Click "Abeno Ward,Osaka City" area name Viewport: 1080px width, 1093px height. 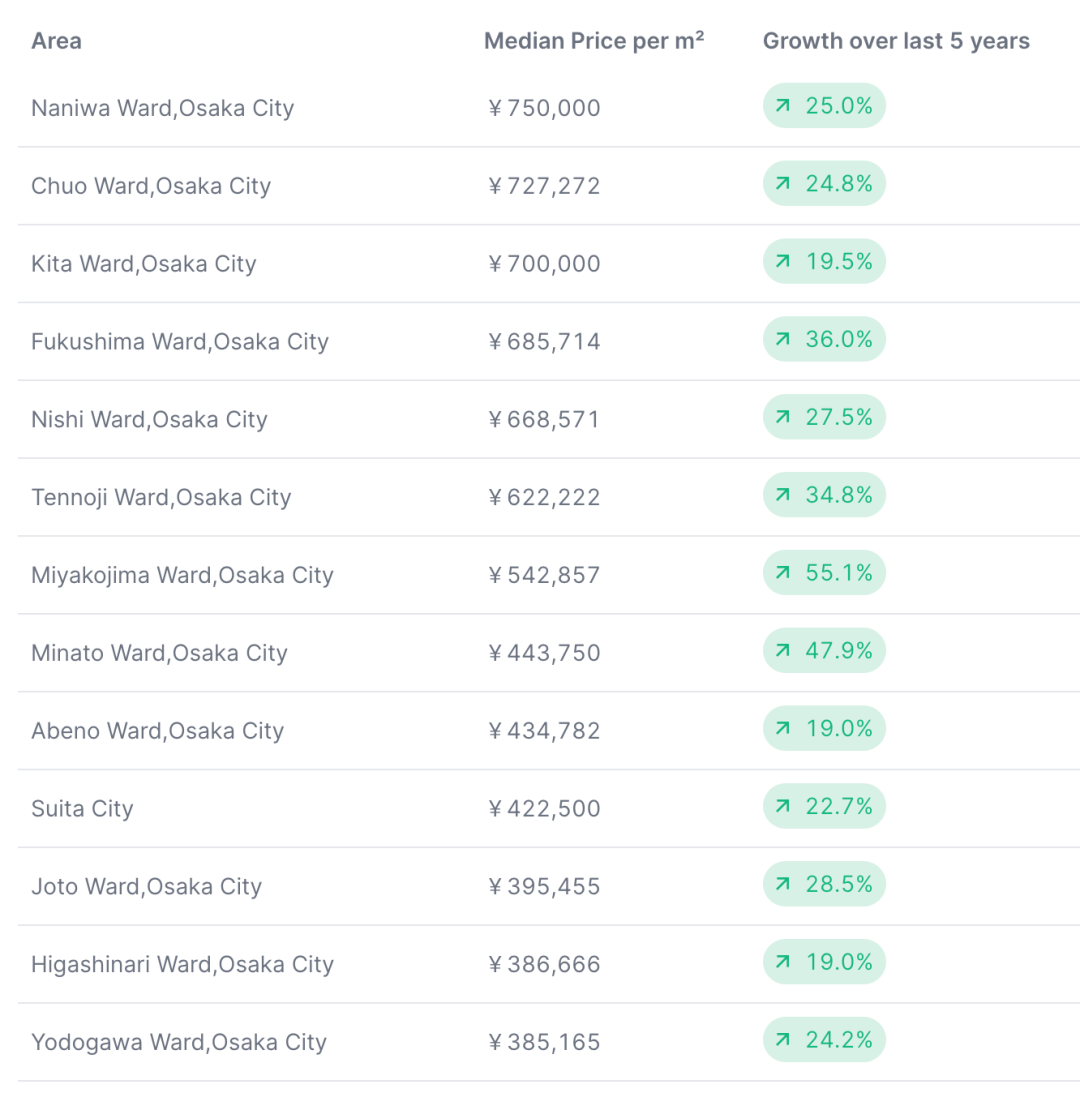click(158, 731)
